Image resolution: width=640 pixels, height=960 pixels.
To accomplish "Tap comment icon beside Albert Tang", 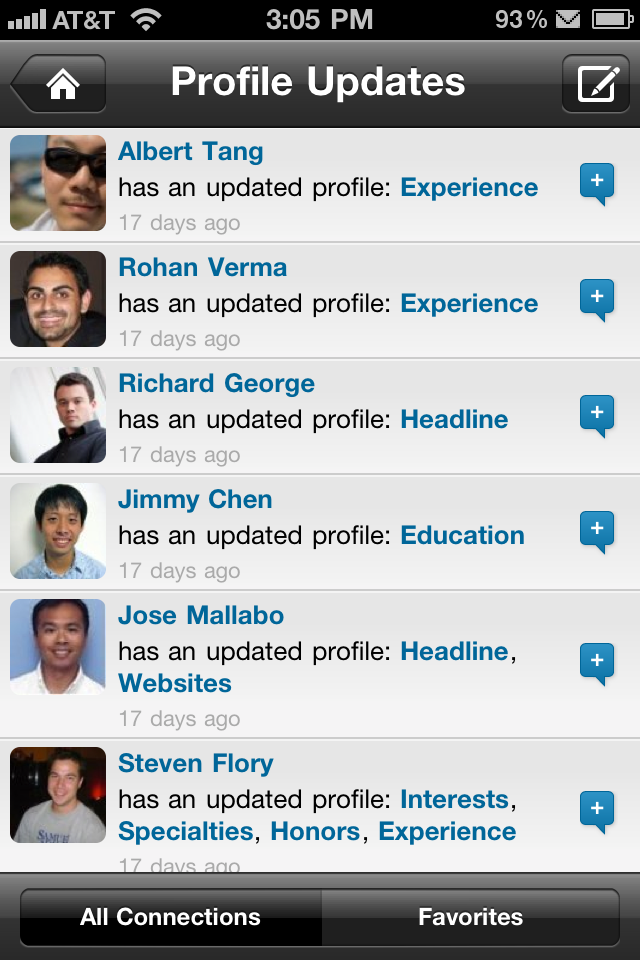I will 597,184.
